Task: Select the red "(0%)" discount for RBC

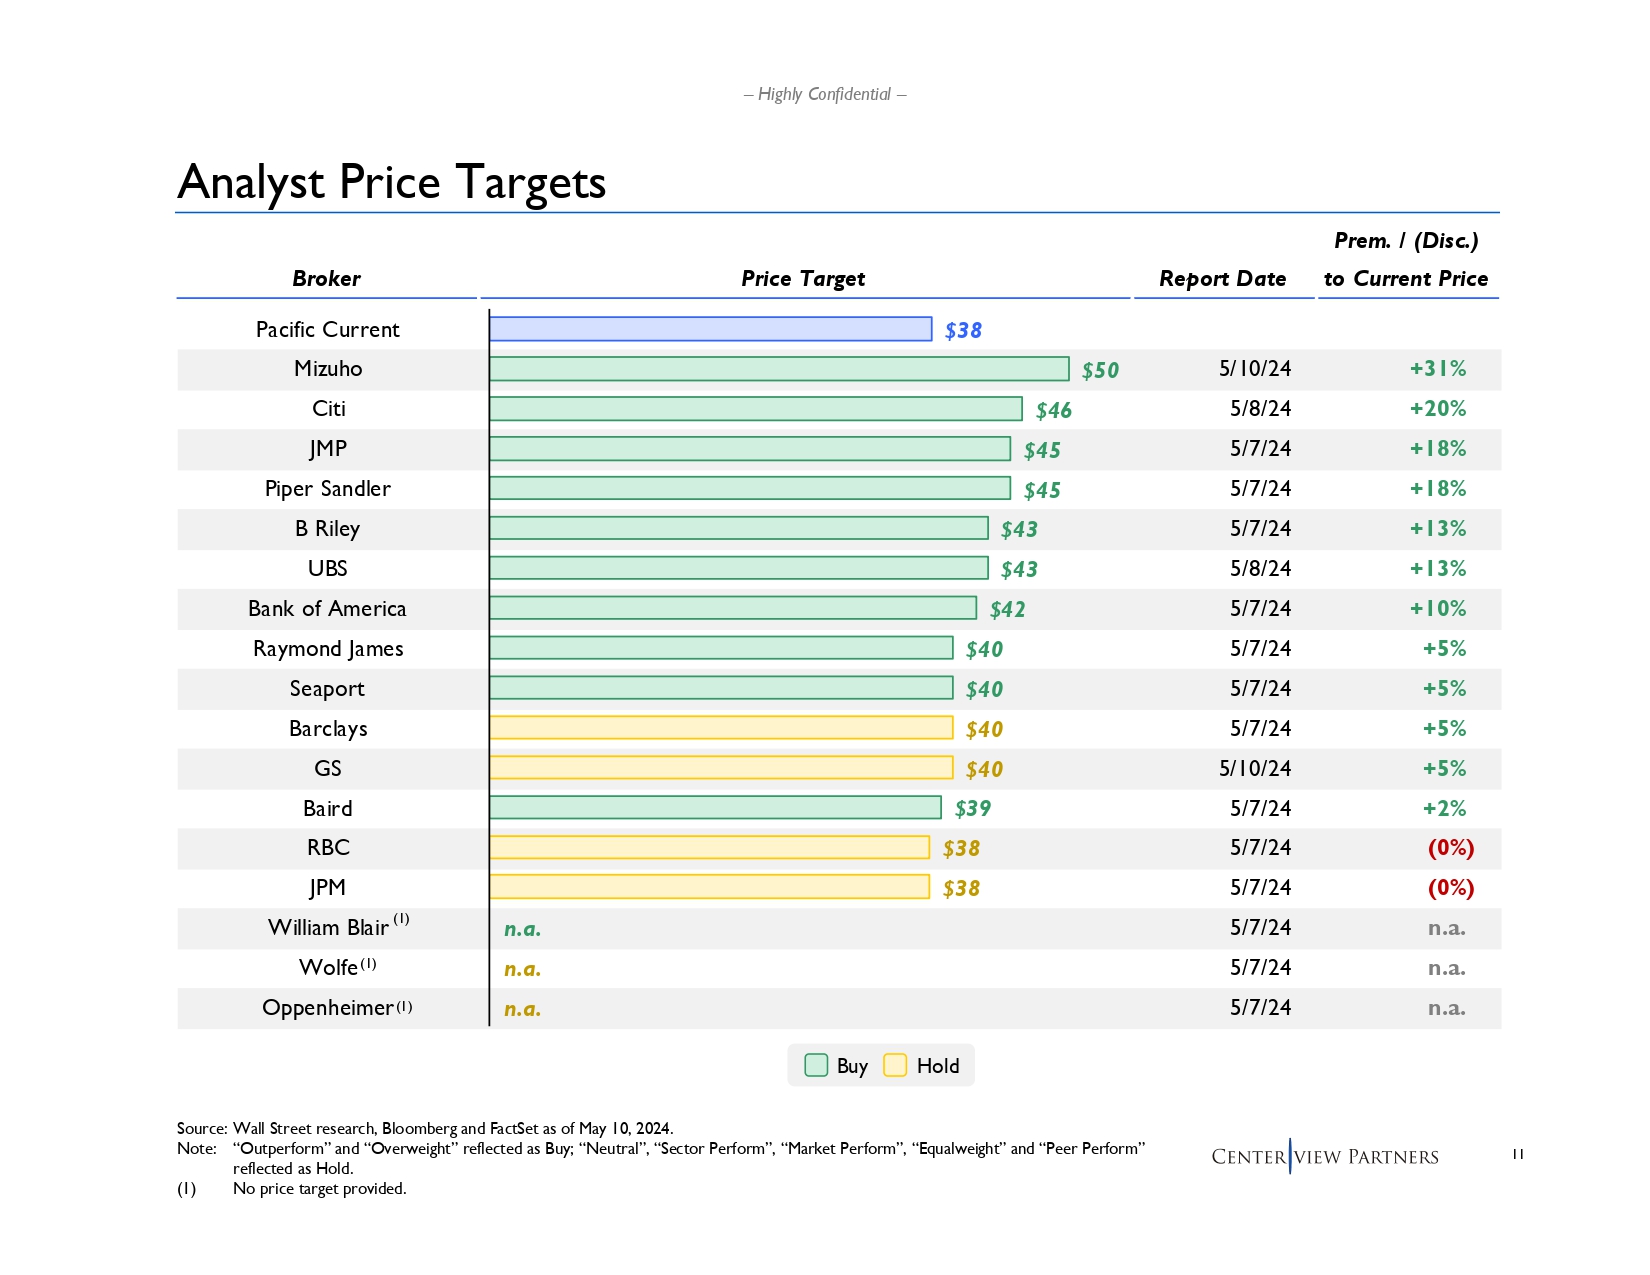Action: coord(1451,848)
